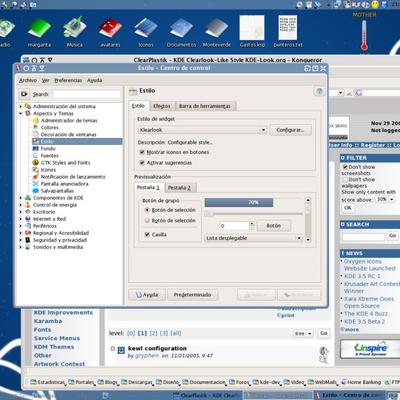Screen dimensions: 400x400
Task: Select the first Botón de selección radio
Action: (x=147, y=210)
